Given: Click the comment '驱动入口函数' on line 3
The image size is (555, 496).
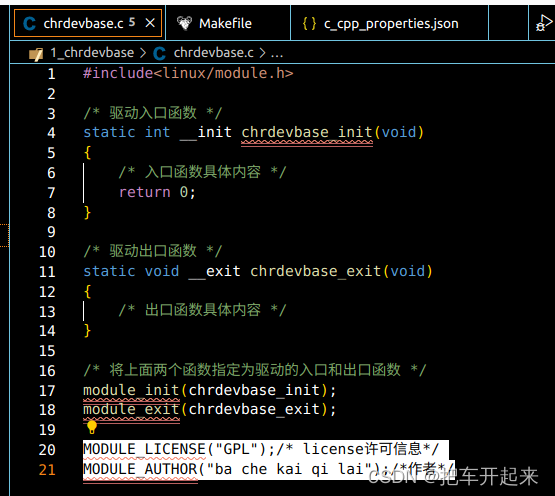Looking at the screenshot, I should point(153,113).
